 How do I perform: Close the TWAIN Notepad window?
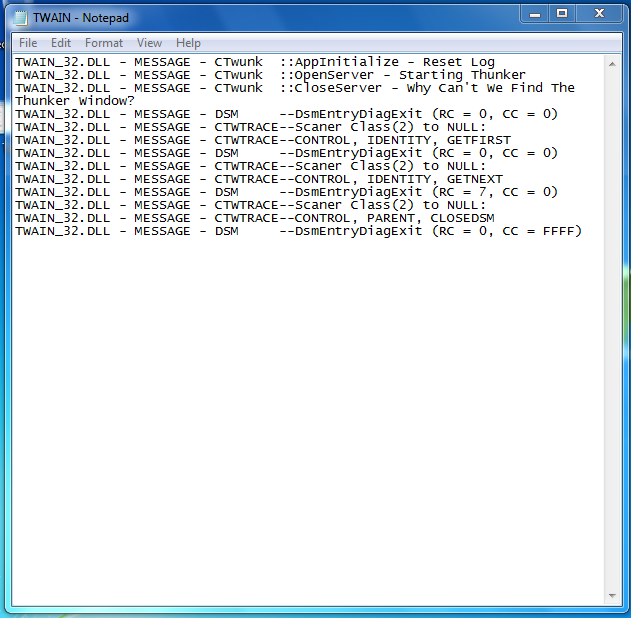click(x=599, y=14)
